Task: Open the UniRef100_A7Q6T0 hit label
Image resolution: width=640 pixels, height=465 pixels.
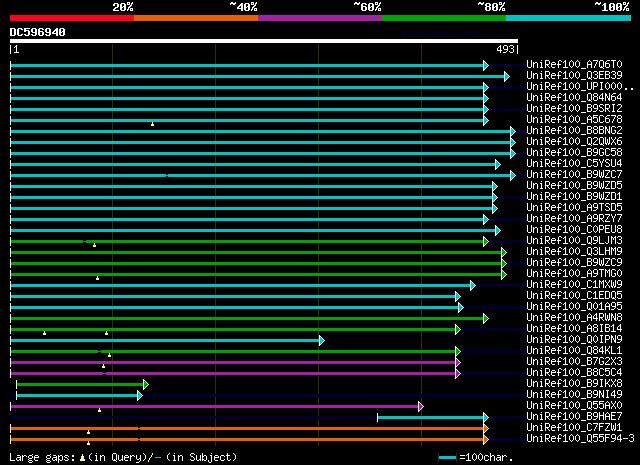Action: (574, 65)
